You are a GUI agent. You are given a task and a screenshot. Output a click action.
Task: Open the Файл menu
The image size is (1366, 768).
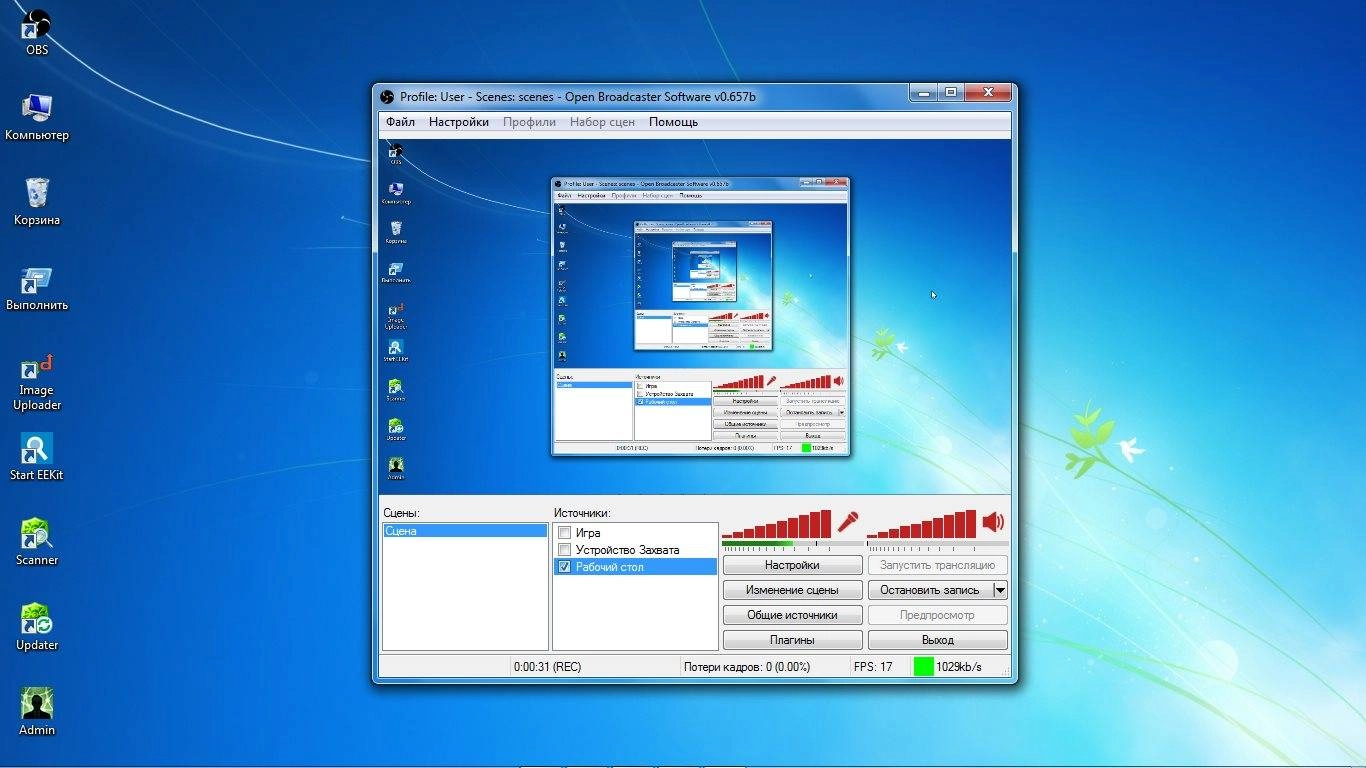400,122
